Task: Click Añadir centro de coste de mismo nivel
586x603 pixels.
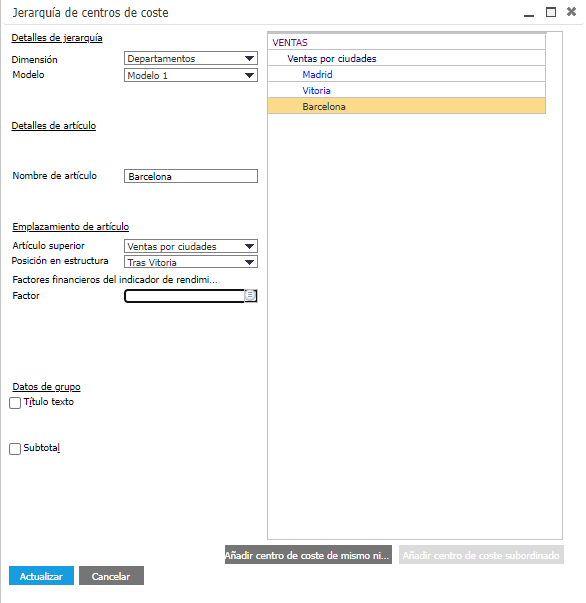Action: 308,555
